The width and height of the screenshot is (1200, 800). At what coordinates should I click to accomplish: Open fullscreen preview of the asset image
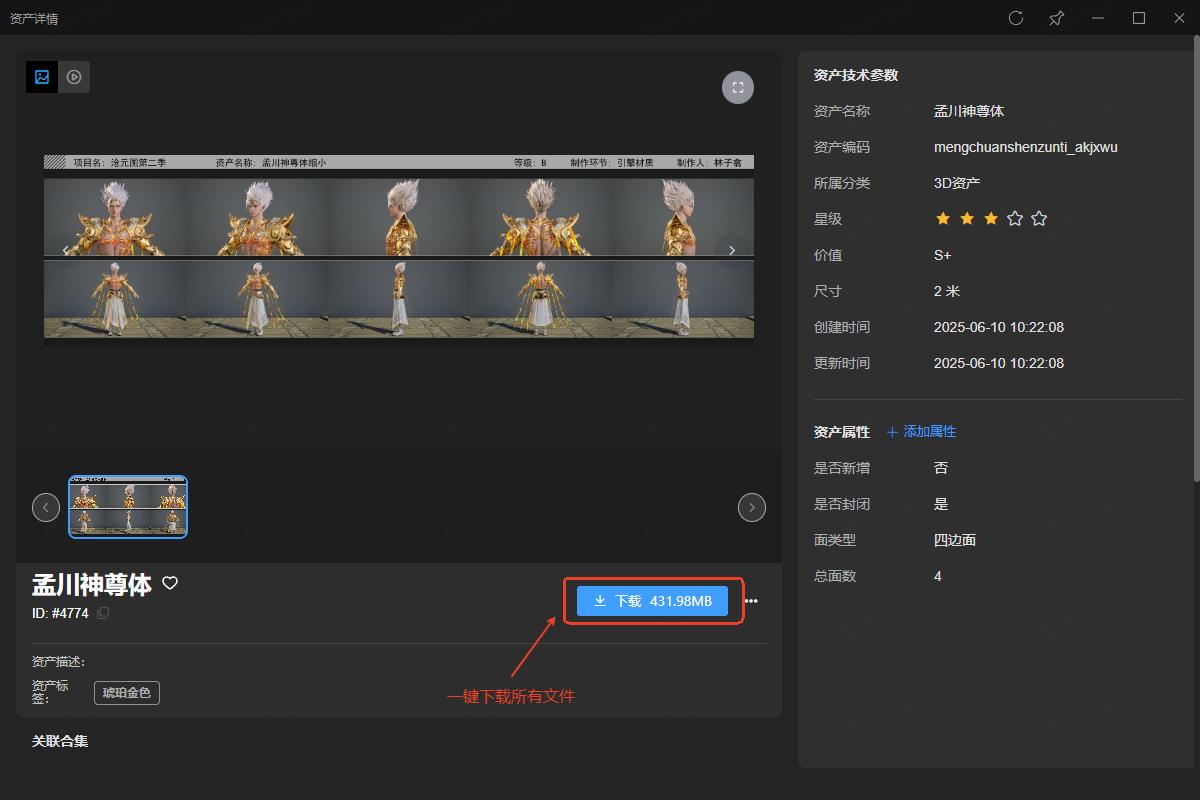click(738, 87)
